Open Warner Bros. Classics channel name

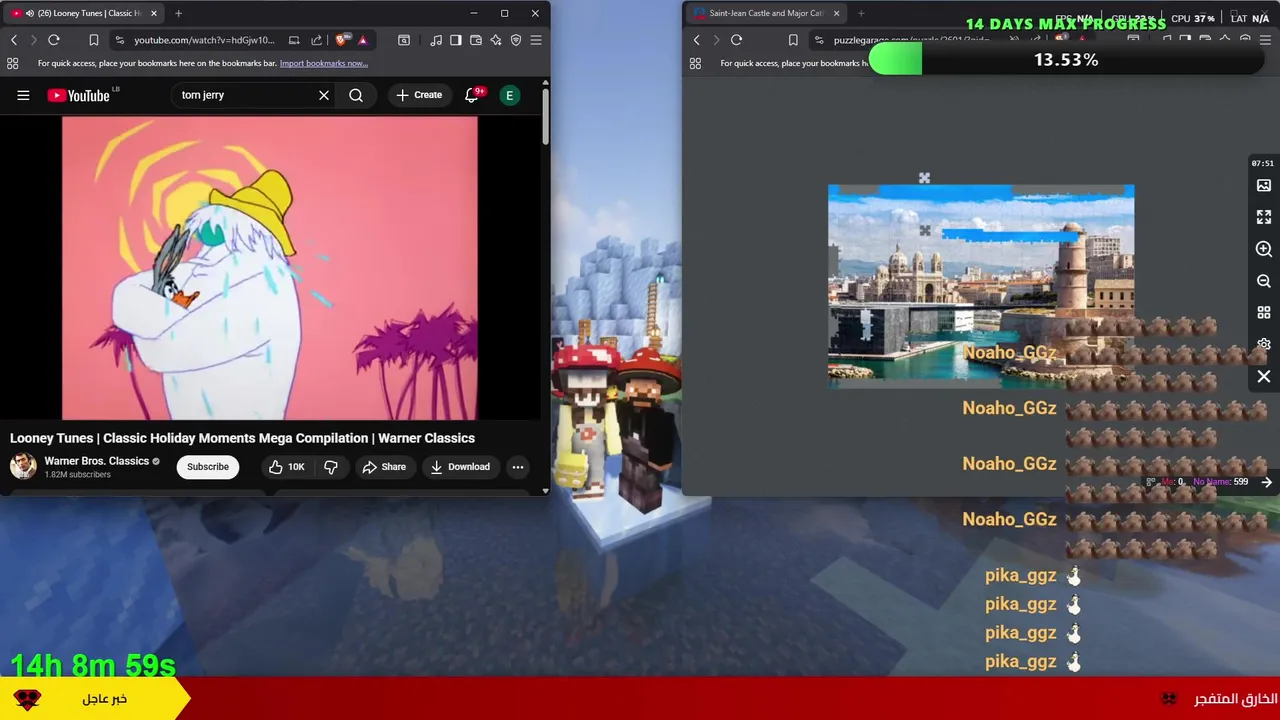[x=96, y=461]
